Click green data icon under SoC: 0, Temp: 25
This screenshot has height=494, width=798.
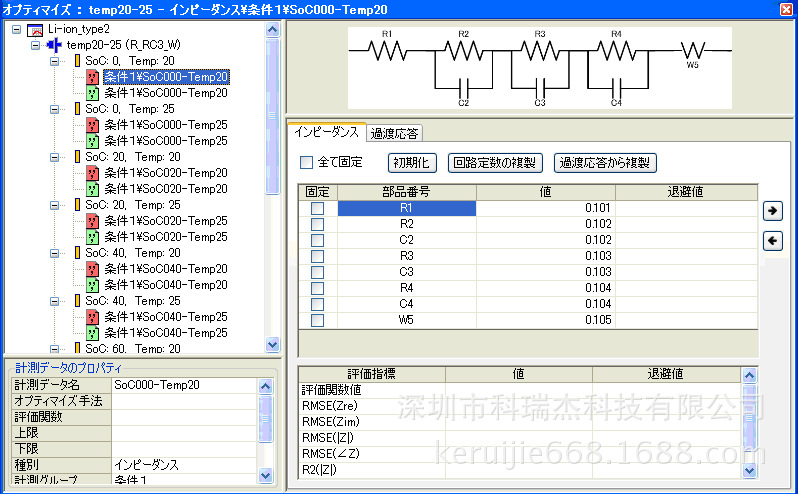point(92,141)
